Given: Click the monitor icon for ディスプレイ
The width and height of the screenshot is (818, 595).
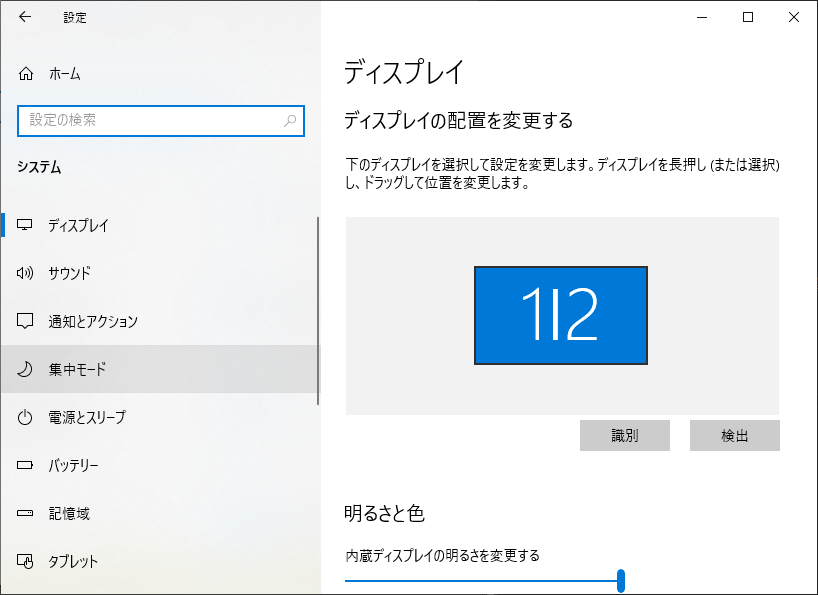Looking at the screenshot, I should (25, 225).
